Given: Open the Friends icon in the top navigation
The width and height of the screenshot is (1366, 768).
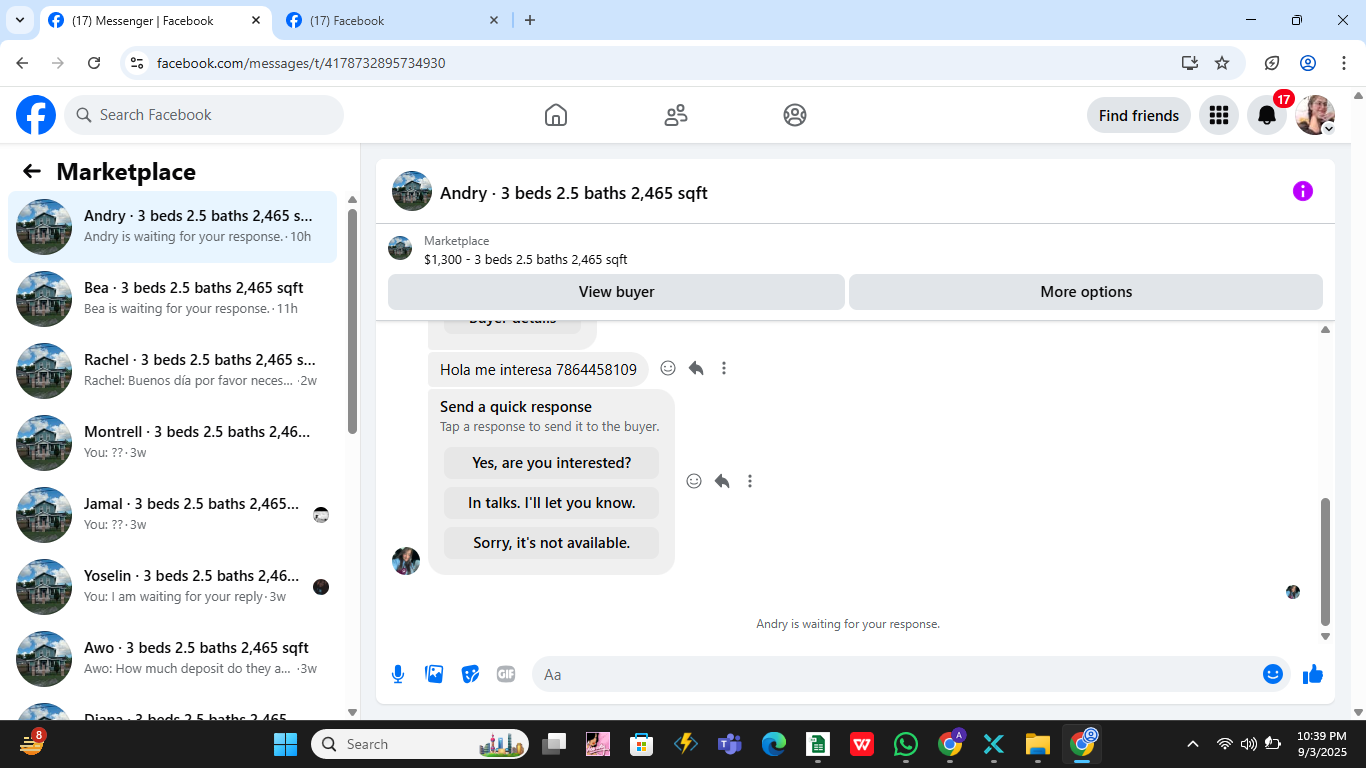Looking at the screenshot, I should (x=676, y=115).
